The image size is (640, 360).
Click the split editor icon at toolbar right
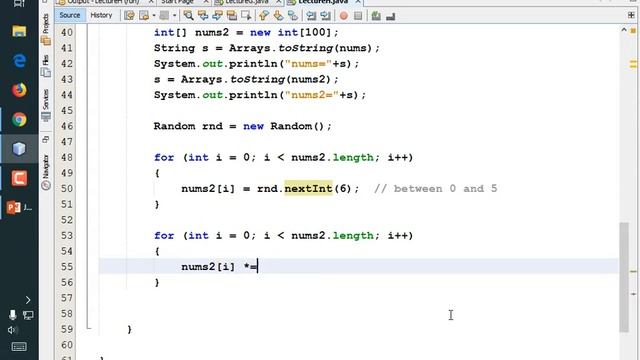631,16
